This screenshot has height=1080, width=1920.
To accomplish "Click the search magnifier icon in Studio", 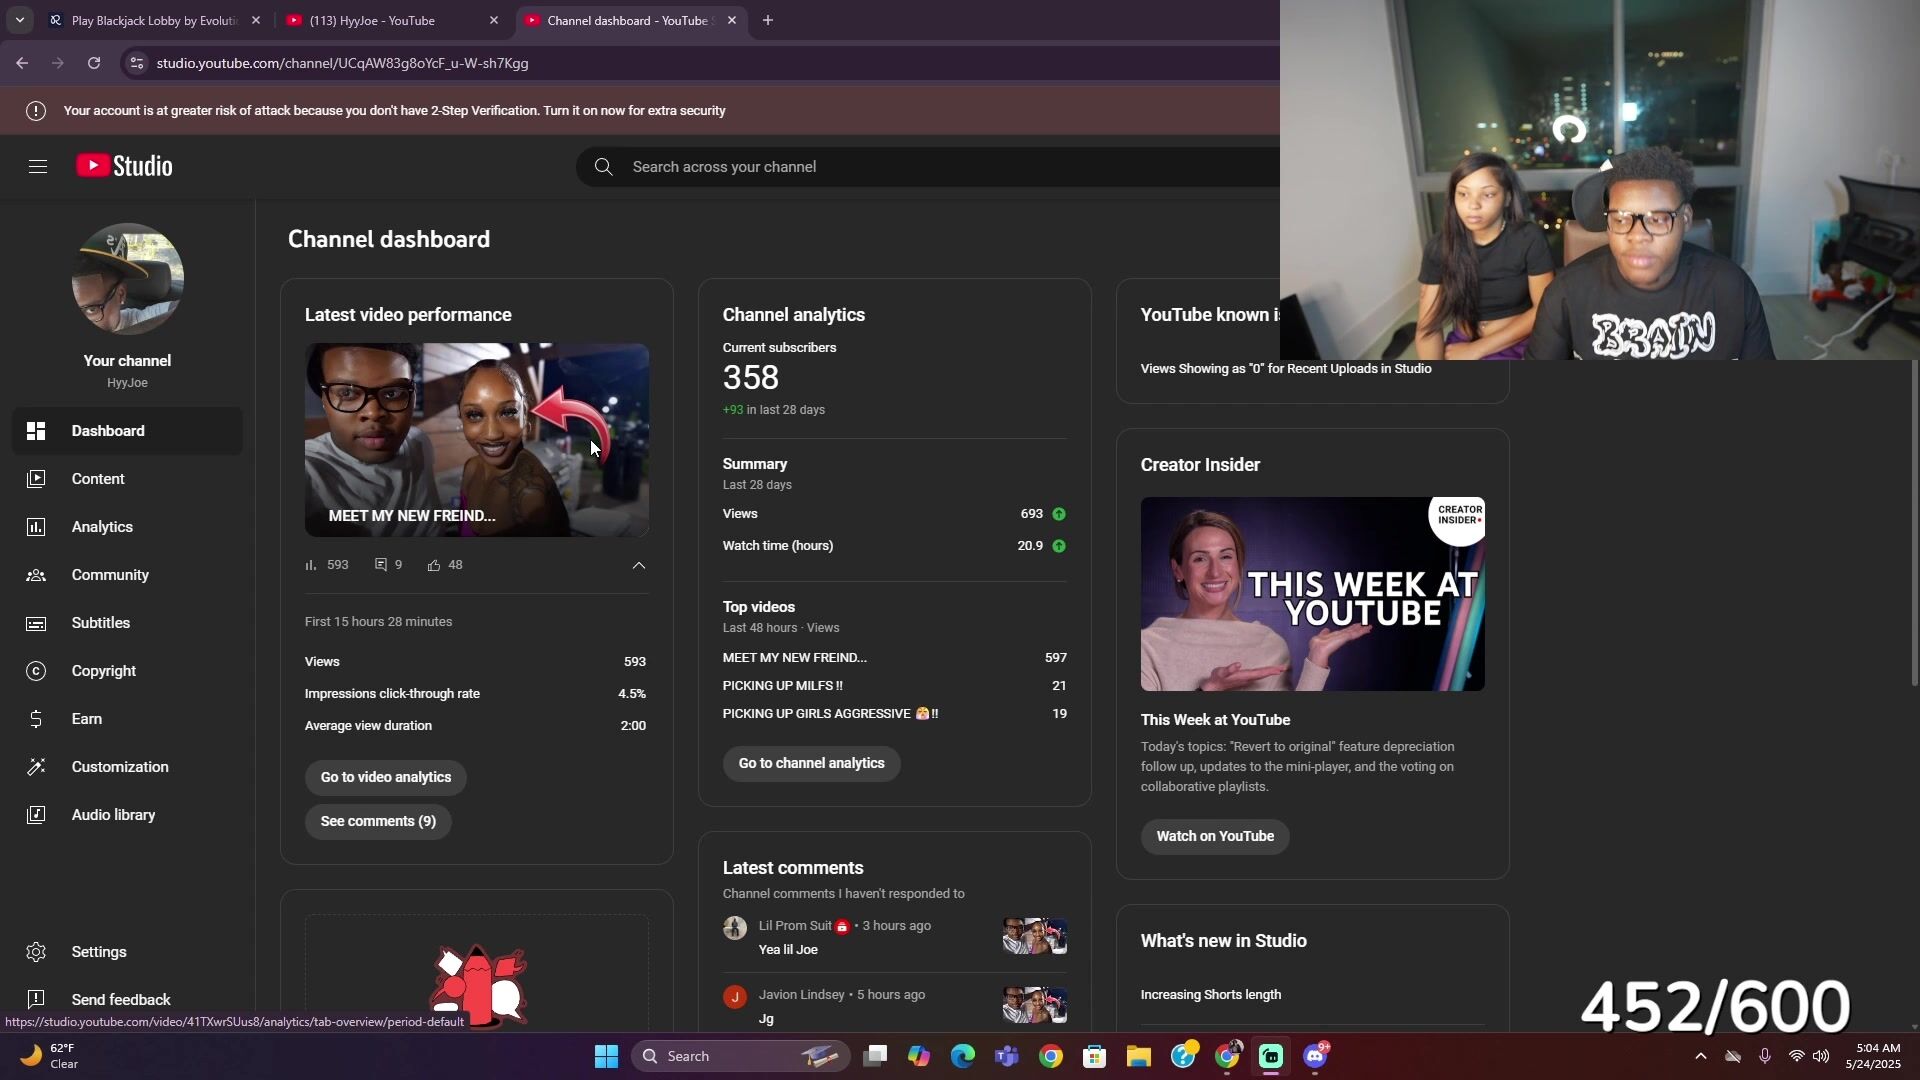I will [x=603, y=167].
